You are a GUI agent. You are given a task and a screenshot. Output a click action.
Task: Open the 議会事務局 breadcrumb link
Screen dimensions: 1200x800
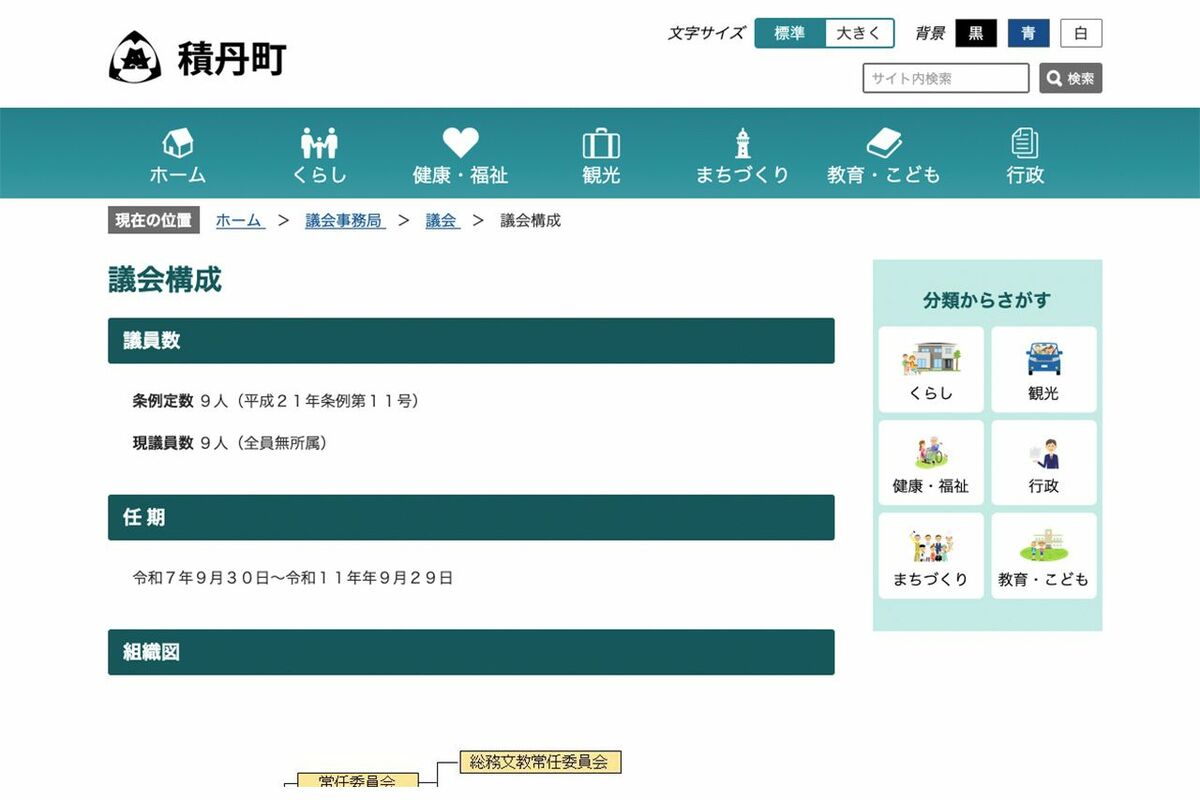(x=345, y=221)
